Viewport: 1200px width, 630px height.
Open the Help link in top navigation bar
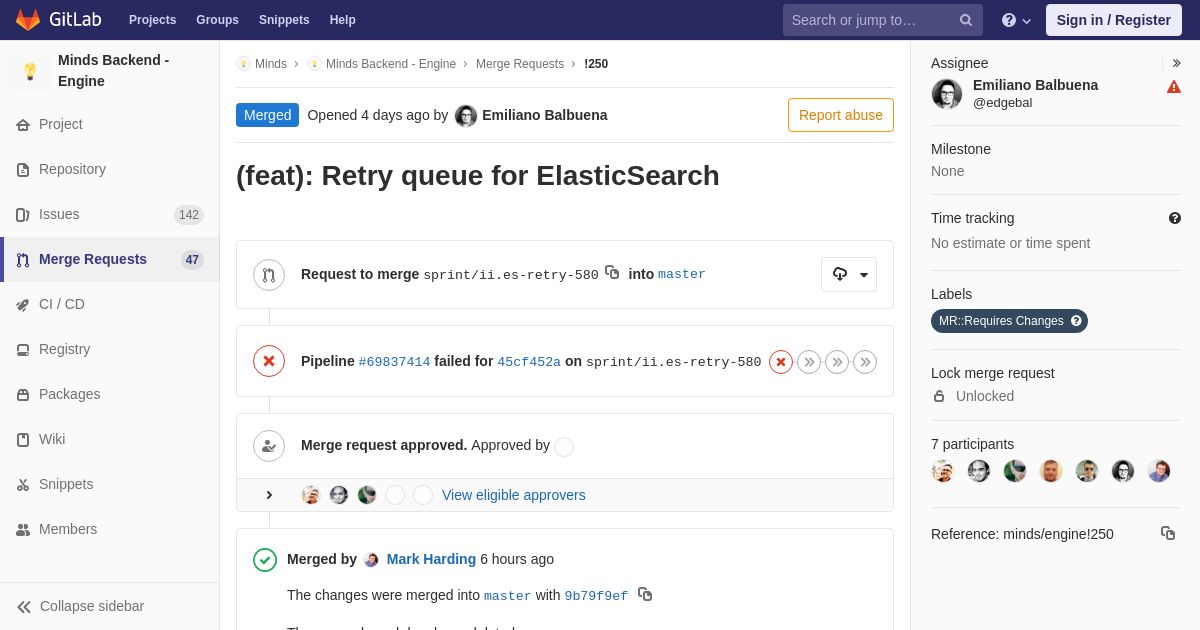click(342, 20)
